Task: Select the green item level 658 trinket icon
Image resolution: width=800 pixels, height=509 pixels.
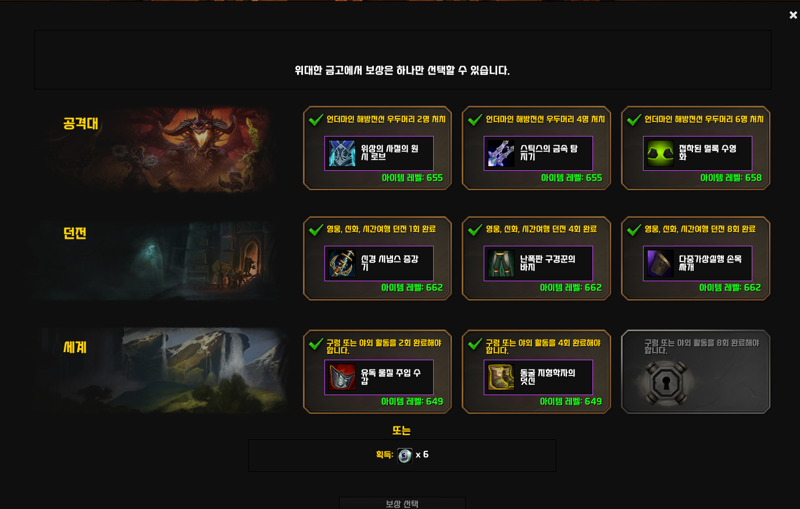Action: (660, 153)
